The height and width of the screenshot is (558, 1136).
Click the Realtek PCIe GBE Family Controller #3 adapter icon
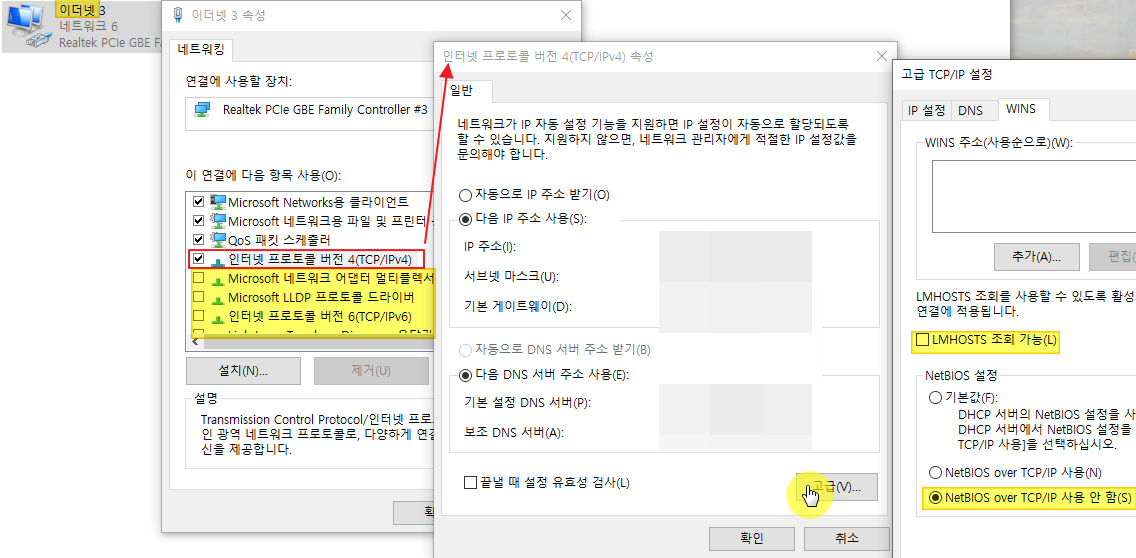(x=203, y=109)
